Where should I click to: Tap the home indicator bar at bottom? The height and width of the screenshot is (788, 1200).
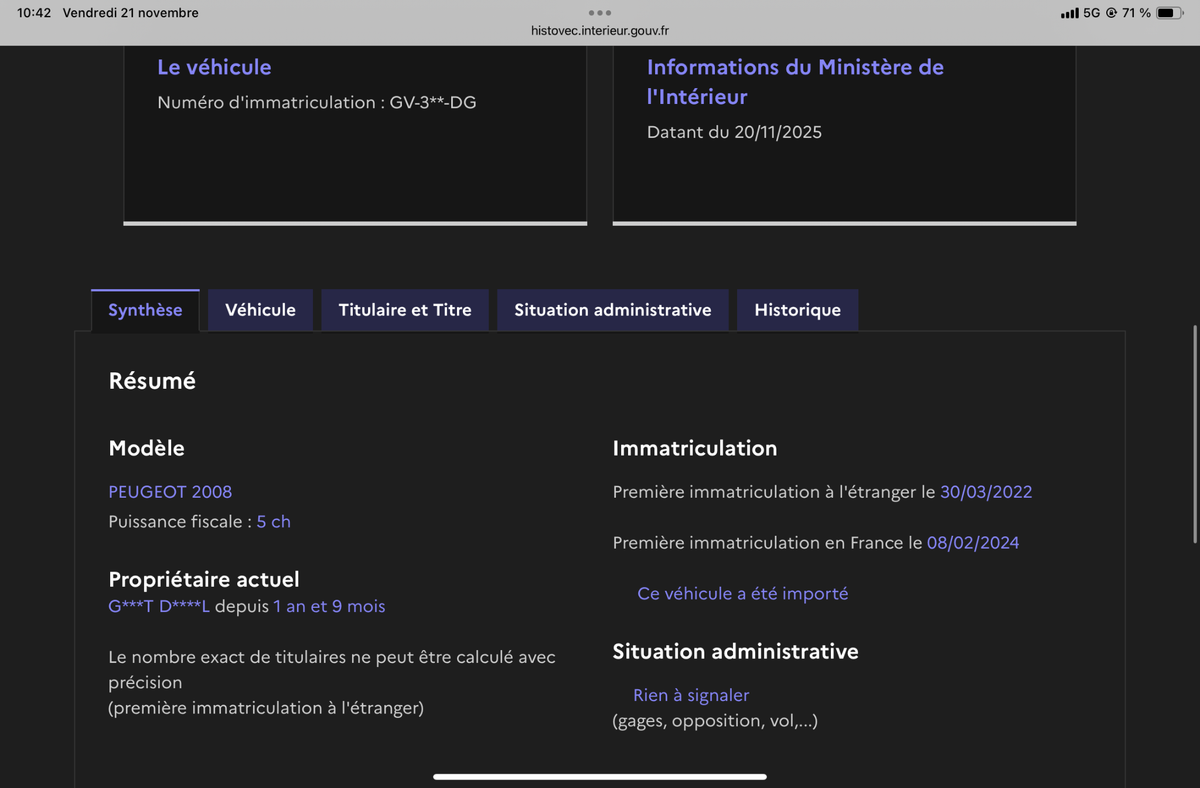click(x=600, y=776)
